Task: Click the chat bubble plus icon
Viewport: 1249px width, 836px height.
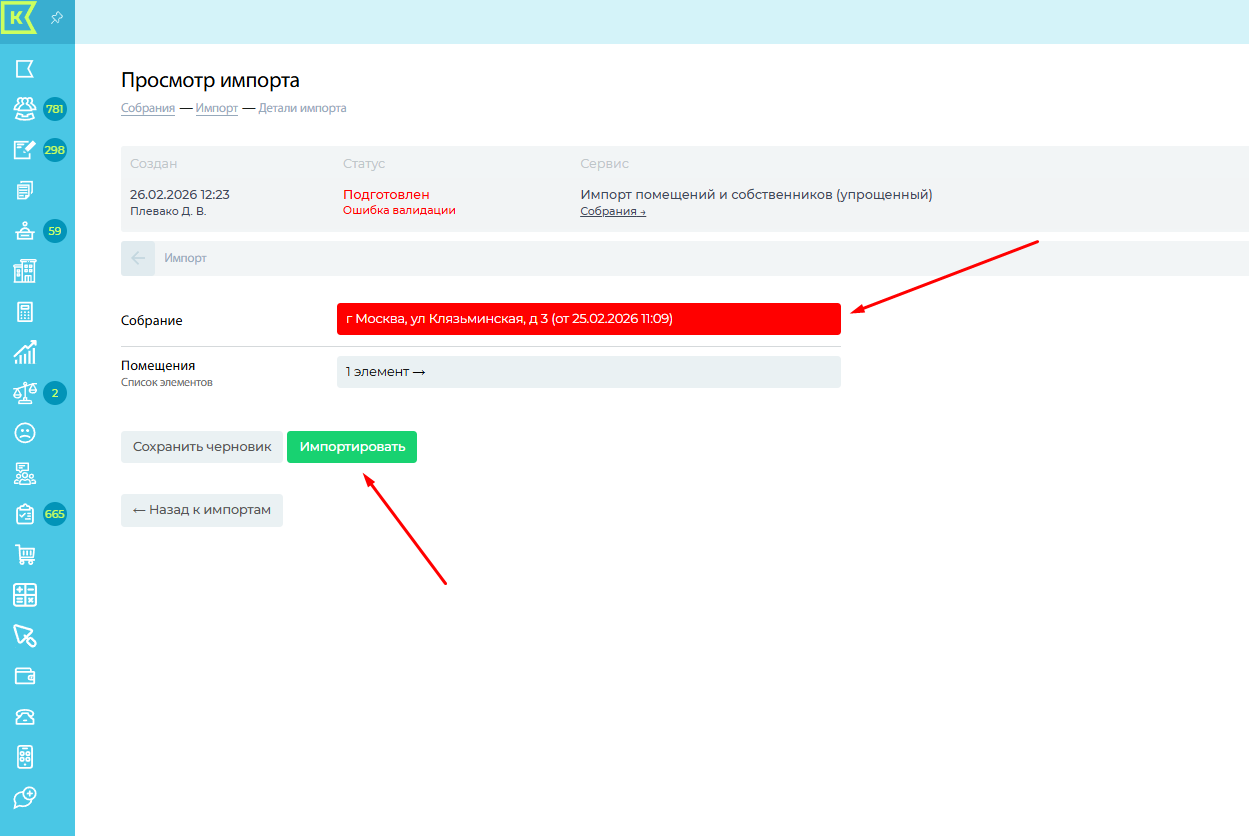Action: point(25,798)
